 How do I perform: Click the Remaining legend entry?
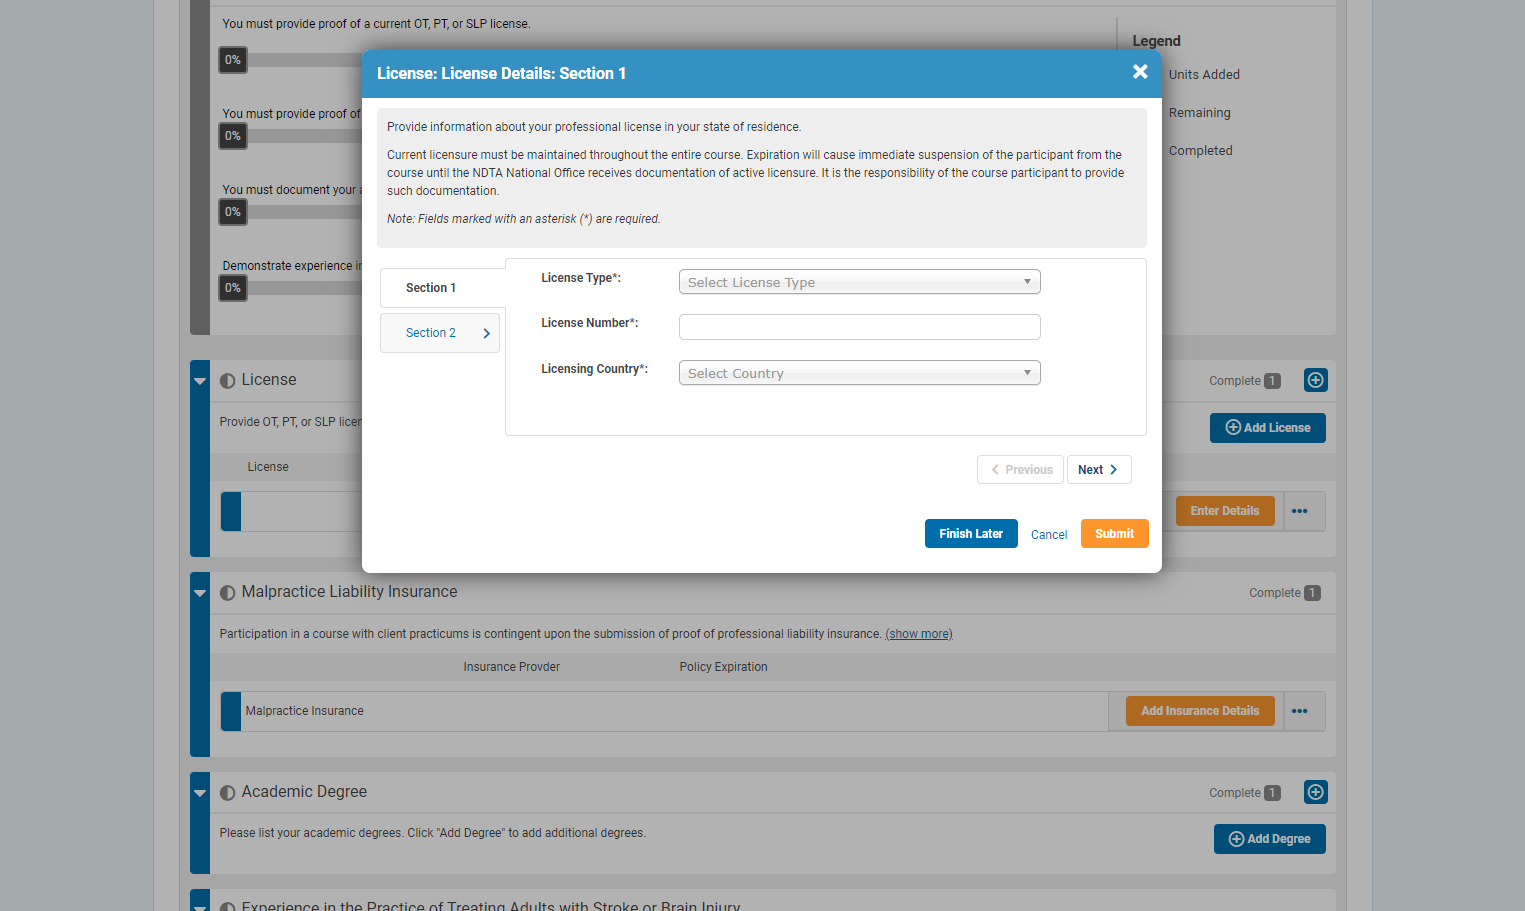(x=1199, y=113)
